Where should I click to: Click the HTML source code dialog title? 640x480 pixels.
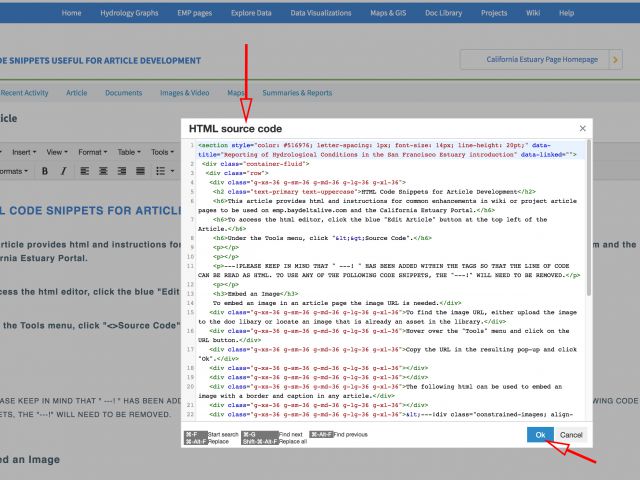[236, 129]
